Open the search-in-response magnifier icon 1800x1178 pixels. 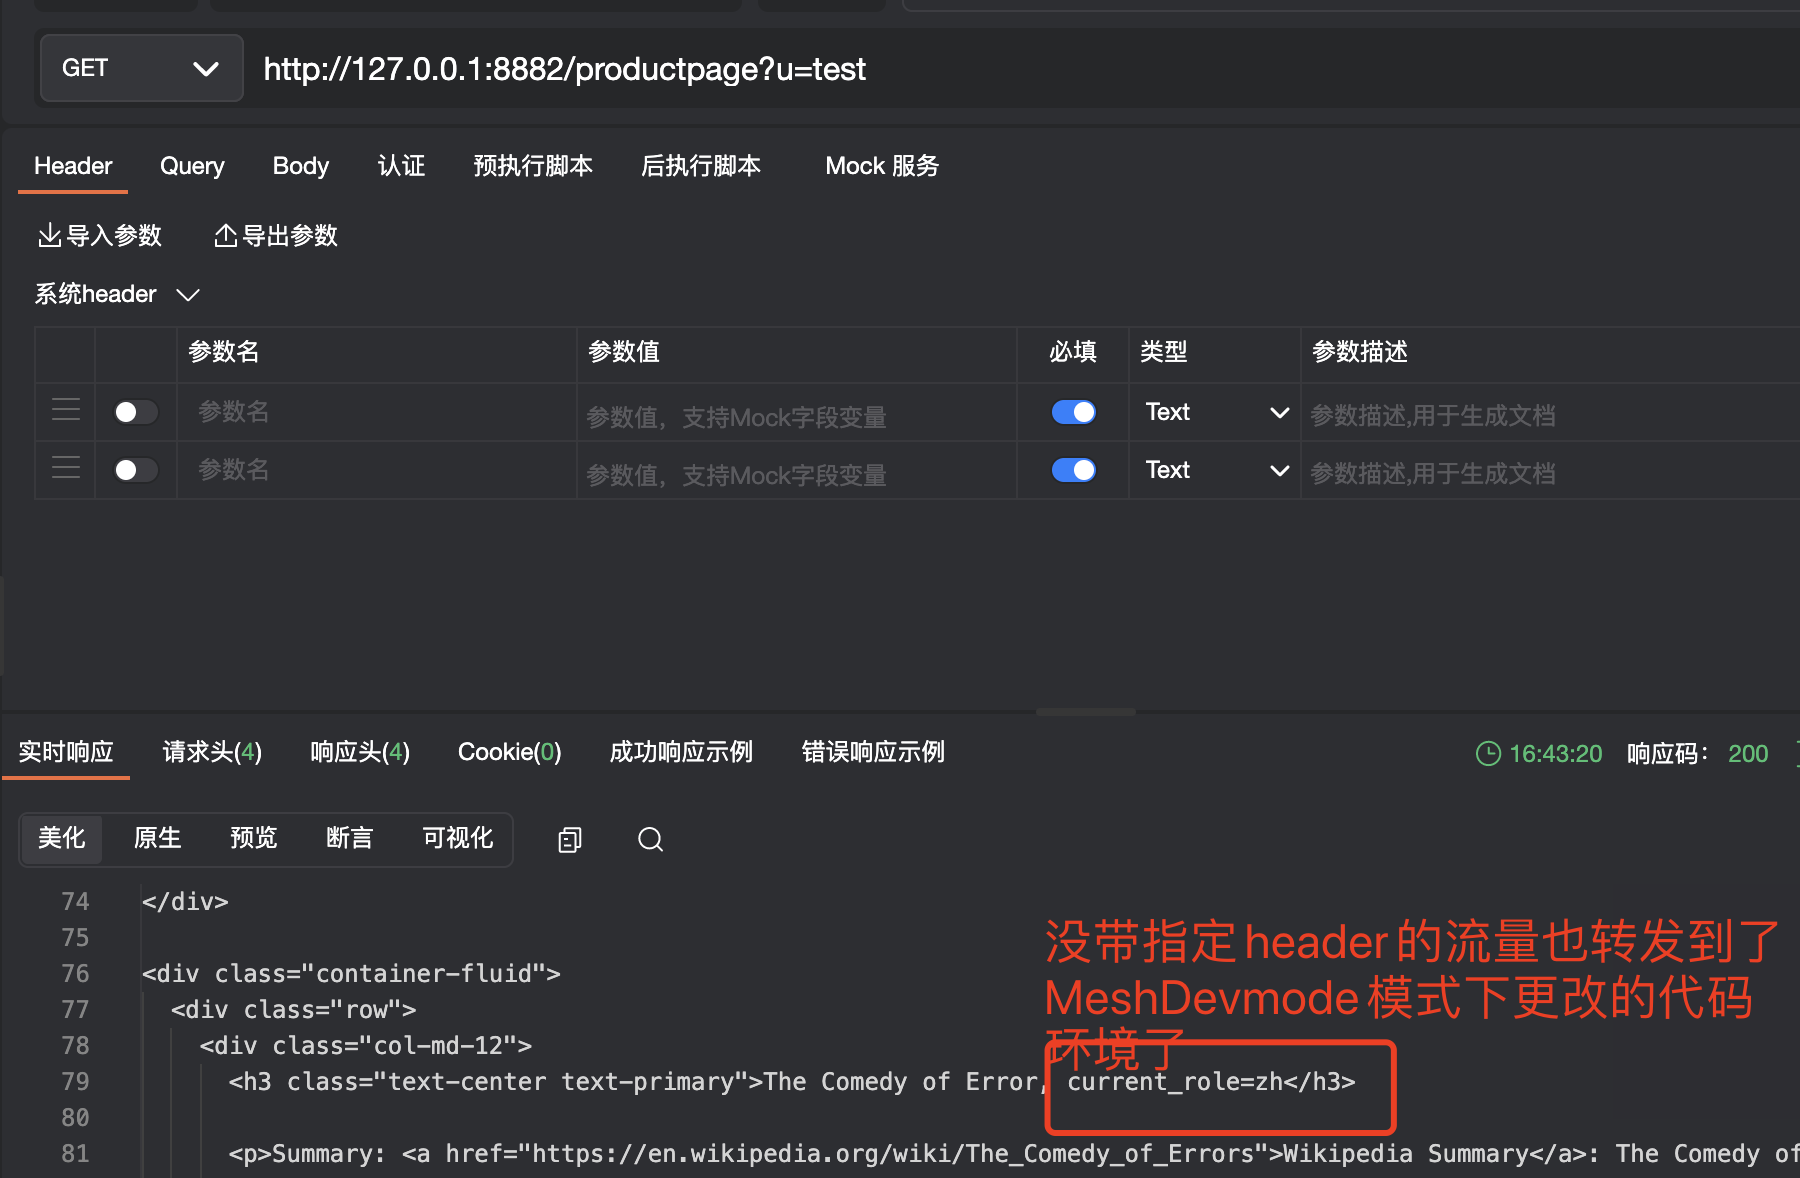coord(650,839)
